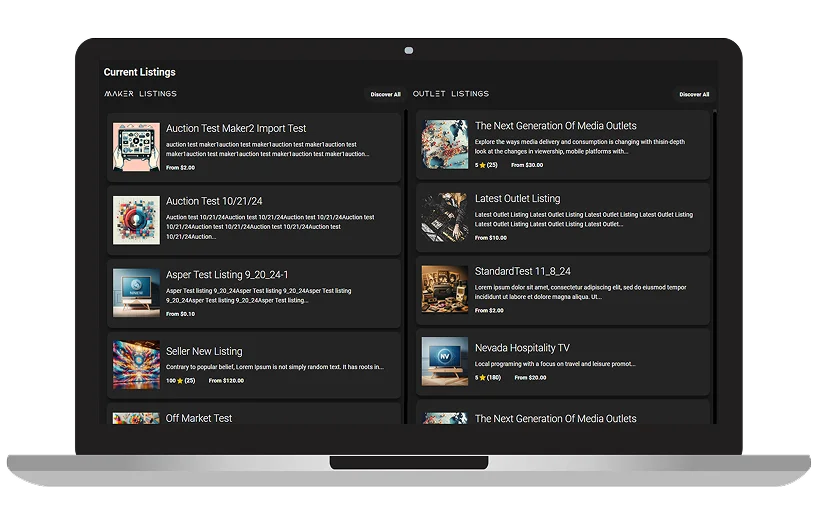Screen dimensions: 821x510
Task: Click the star icon on Seller New Listing
Action: 181,381
